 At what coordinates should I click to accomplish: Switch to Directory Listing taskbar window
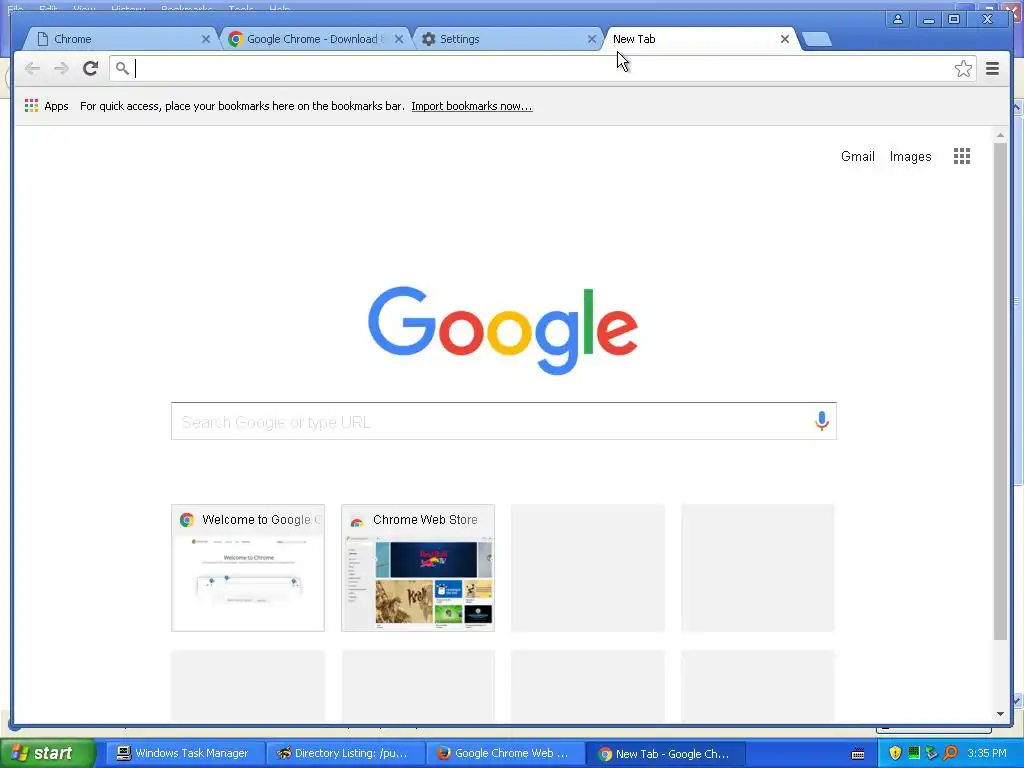click(x=345, y=753)
